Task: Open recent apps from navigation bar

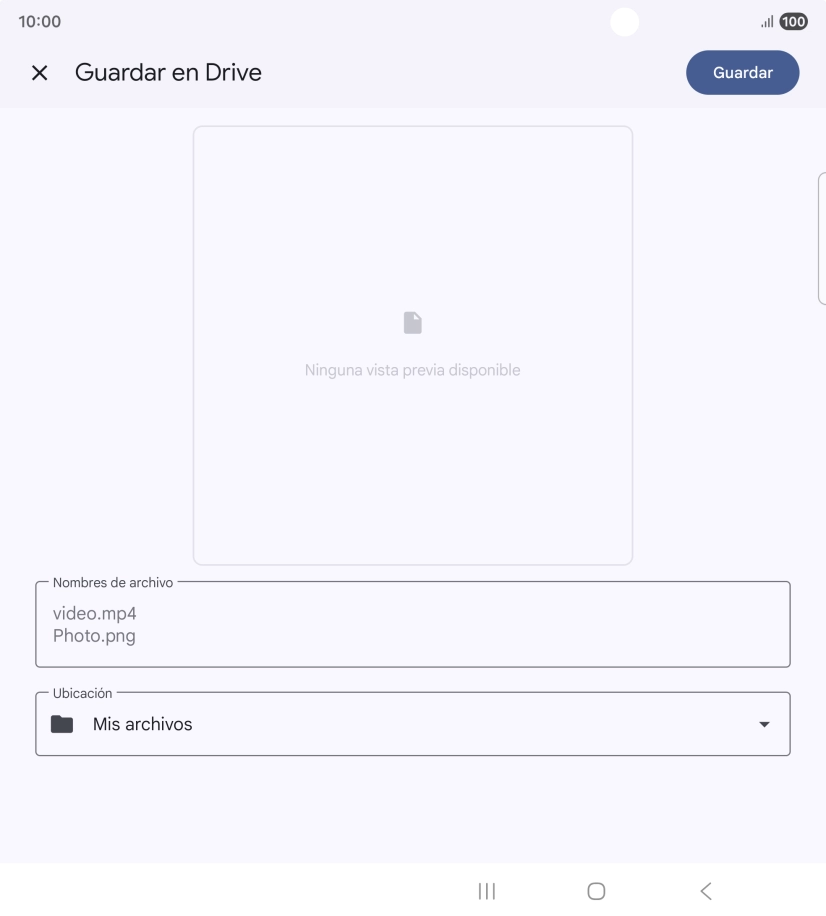Action: tap(487, 891)
